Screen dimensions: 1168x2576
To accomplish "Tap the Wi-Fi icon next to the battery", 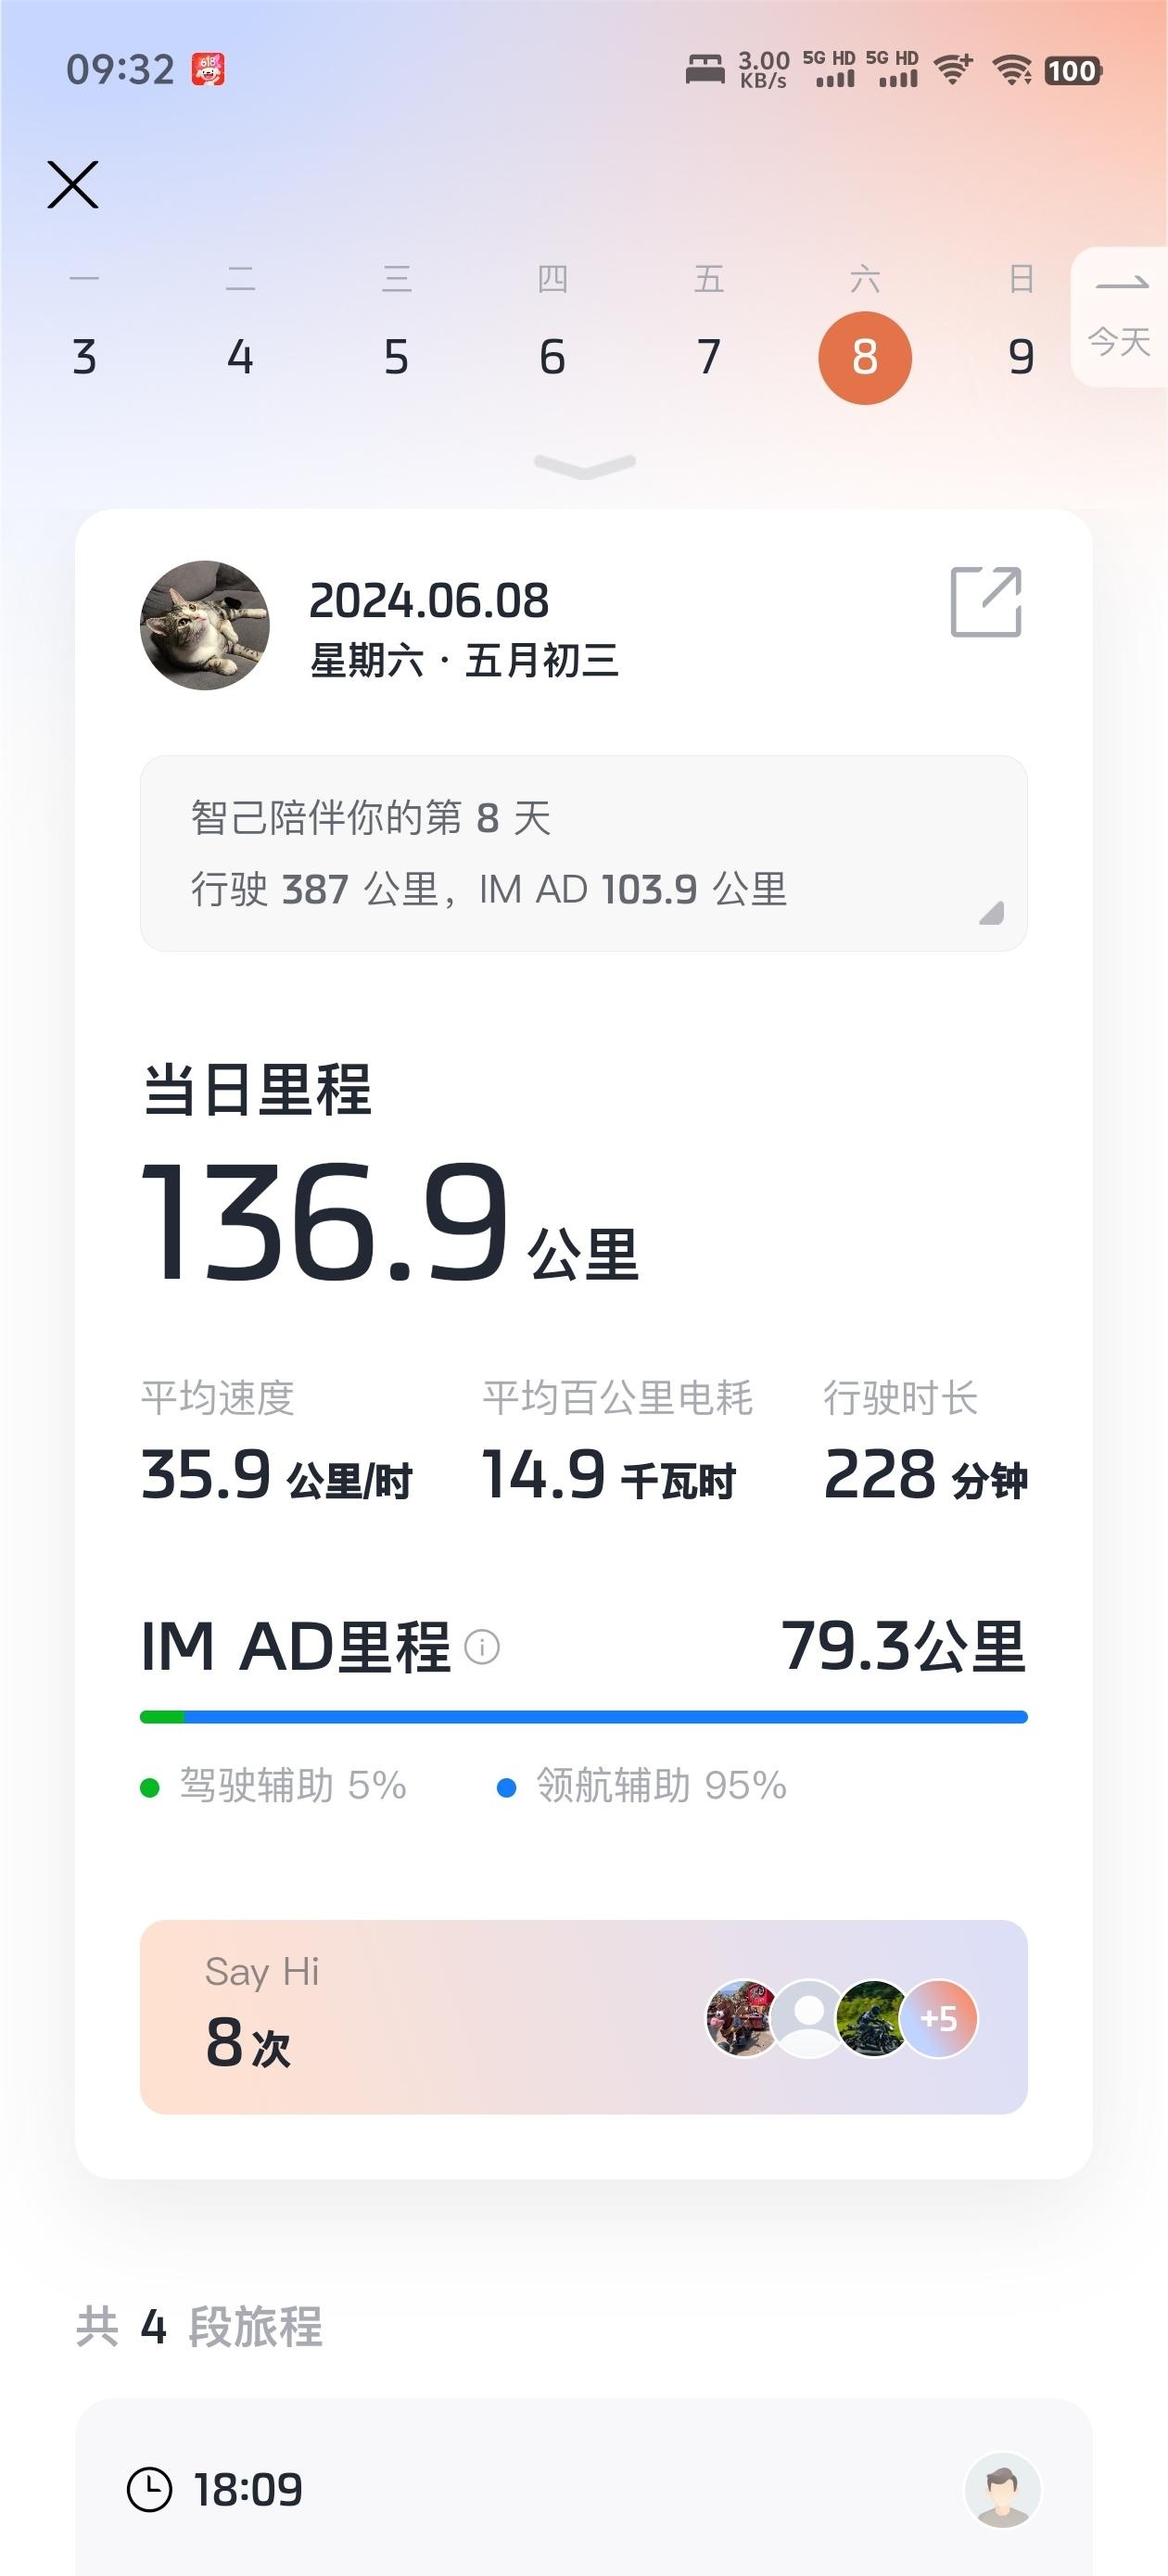I will tap(1012, 70).
